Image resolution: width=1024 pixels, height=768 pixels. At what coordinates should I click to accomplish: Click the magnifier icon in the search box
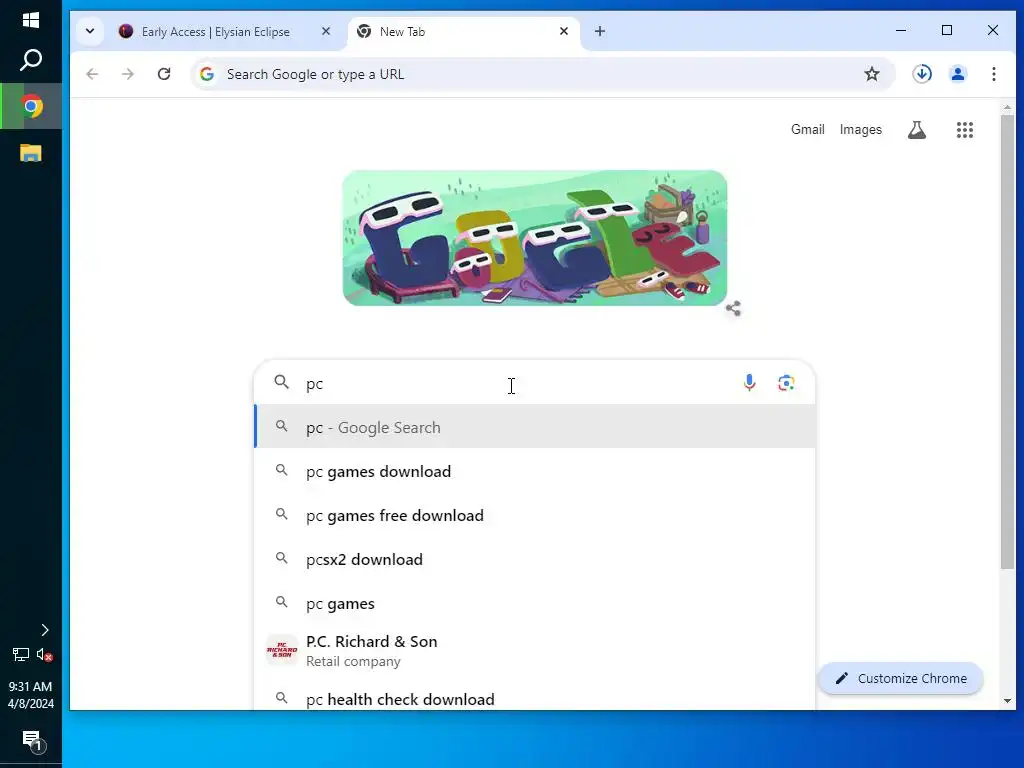coord(281,382)
